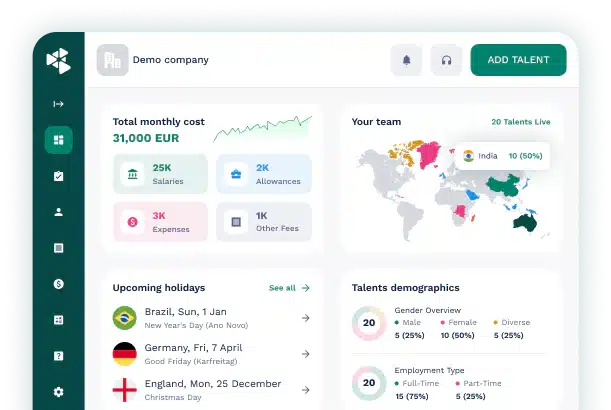Click the Your team heading
611x410 pixels.
[x=376, y=122]
